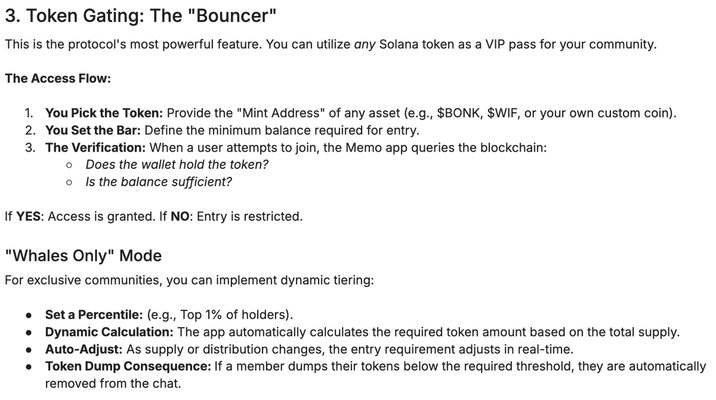Click "For exclusive communities" paragraph text
The width and height of the screenshot is (716, 400).
[x=189, y=280]
